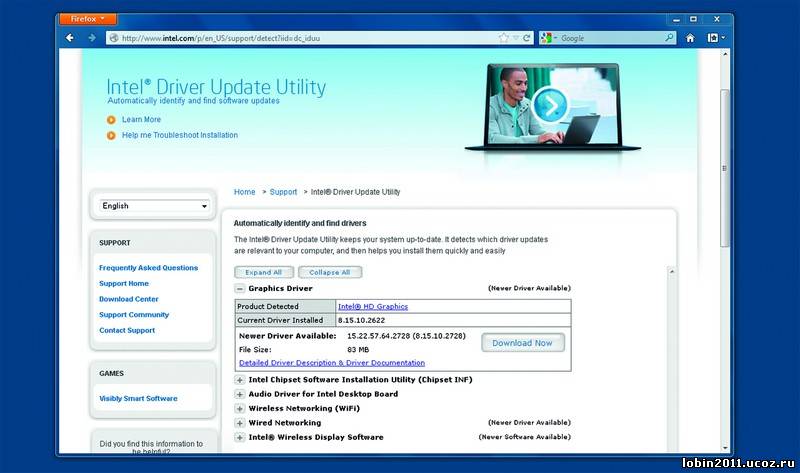The width and height of the screenshot is (800, 473).
Task: Open the bookmarks menu toolbar icon
Action: 715,38
